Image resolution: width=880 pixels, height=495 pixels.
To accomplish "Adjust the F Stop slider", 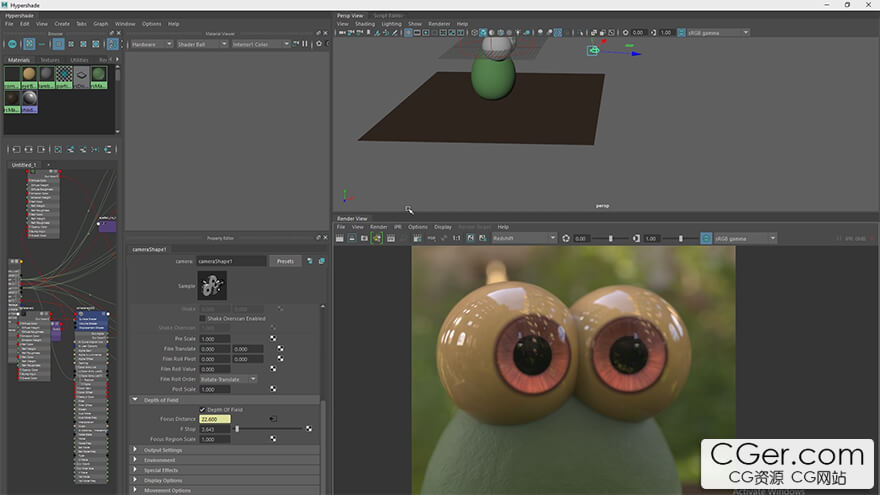I will [x=237, y=429].
